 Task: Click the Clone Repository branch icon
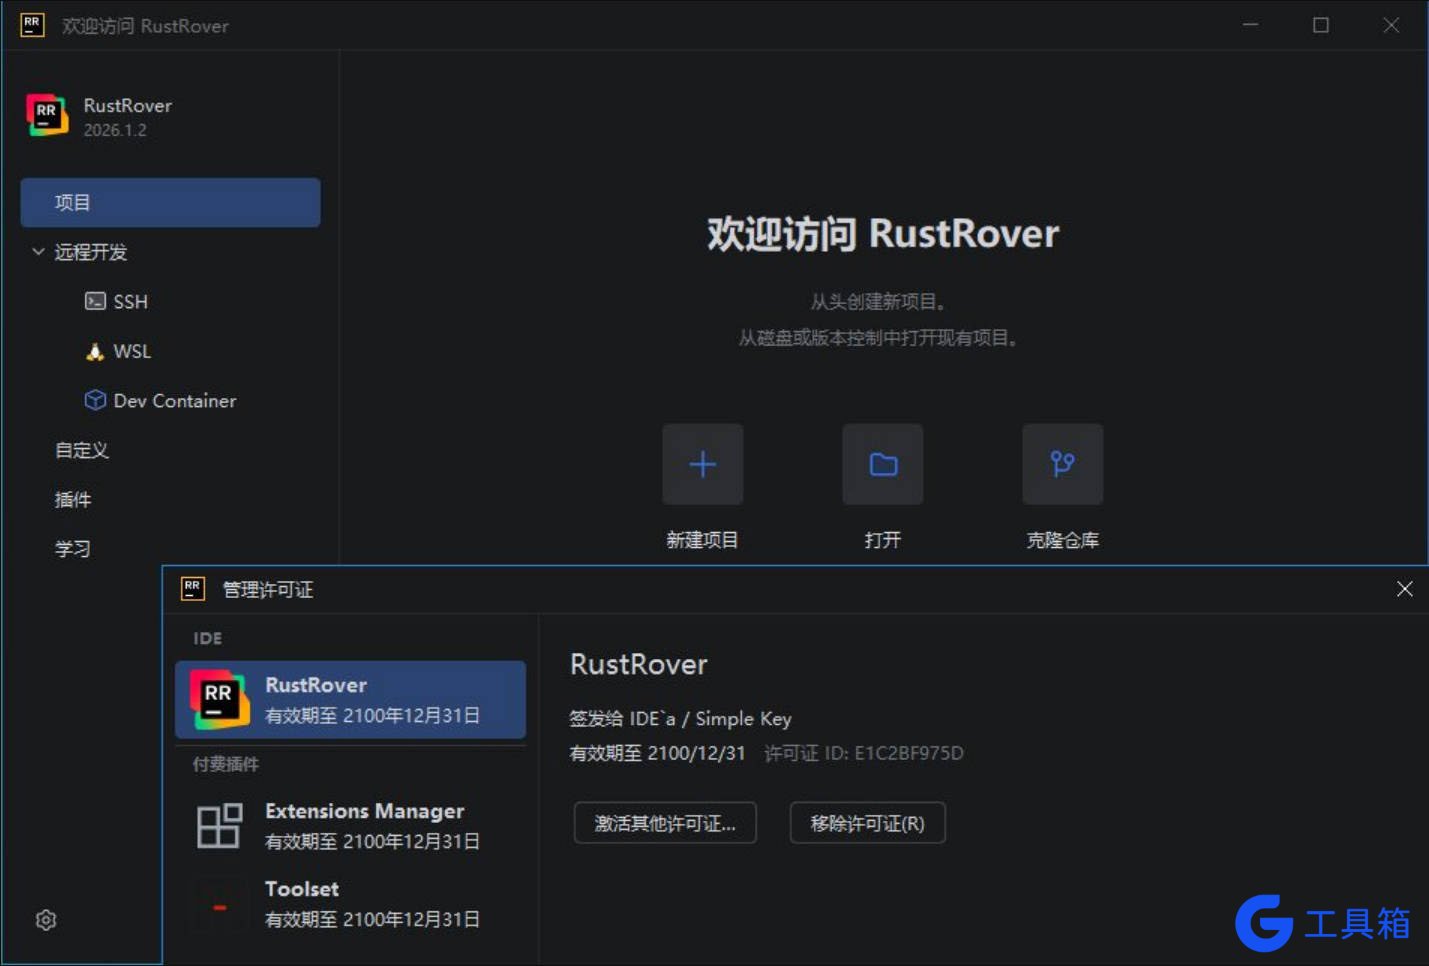pos(1062,464)
